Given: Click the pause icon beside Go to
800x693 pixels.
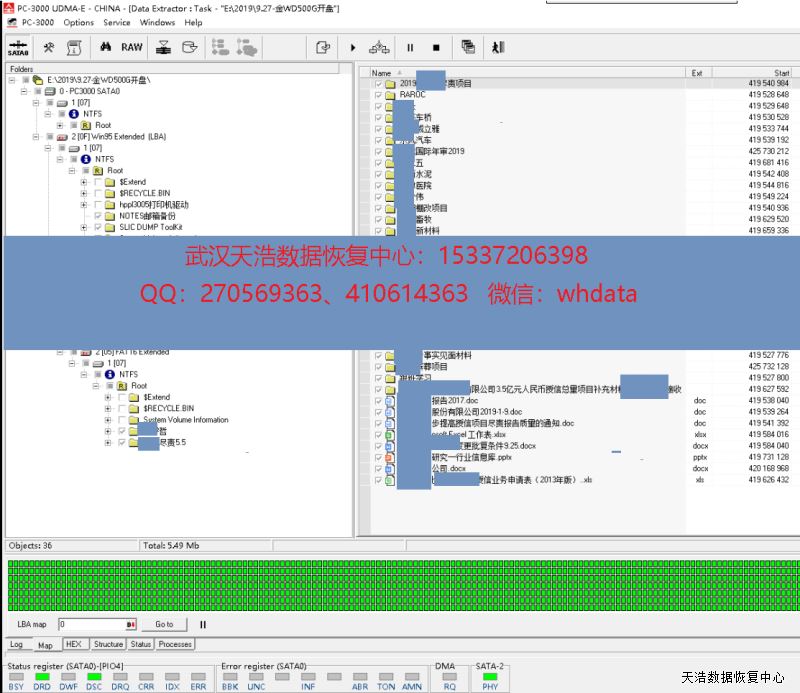Looking at the screenshot, I should click(x=203, y=624).
